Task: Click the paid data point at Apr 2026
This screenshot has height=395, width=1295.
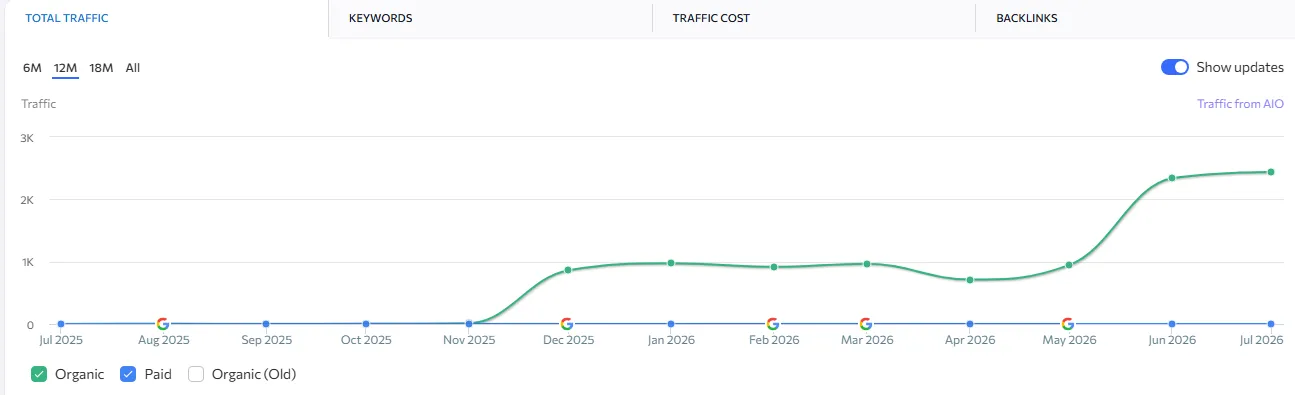Action: (970, 324)
